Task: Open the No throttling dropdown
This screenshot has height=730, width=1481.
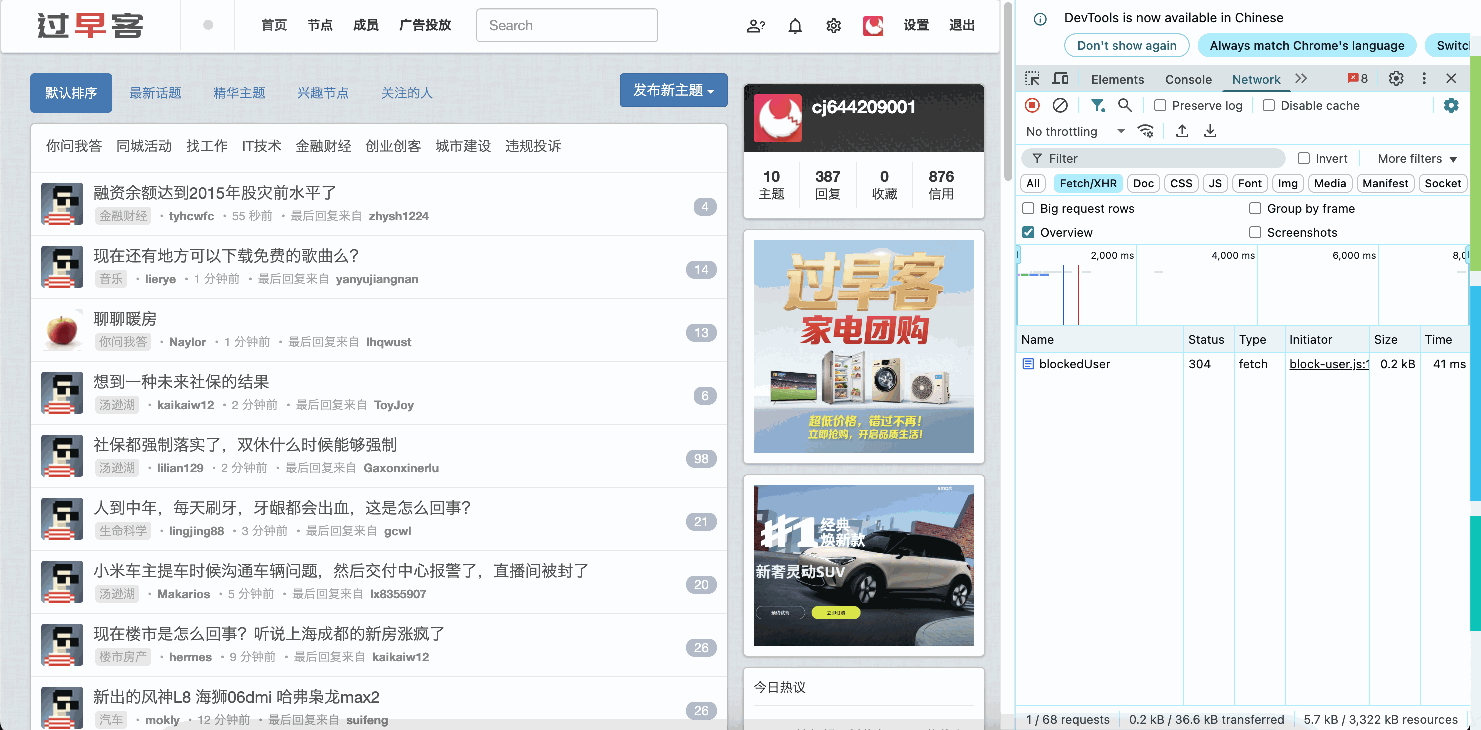Action: [x=1070, y=131]
